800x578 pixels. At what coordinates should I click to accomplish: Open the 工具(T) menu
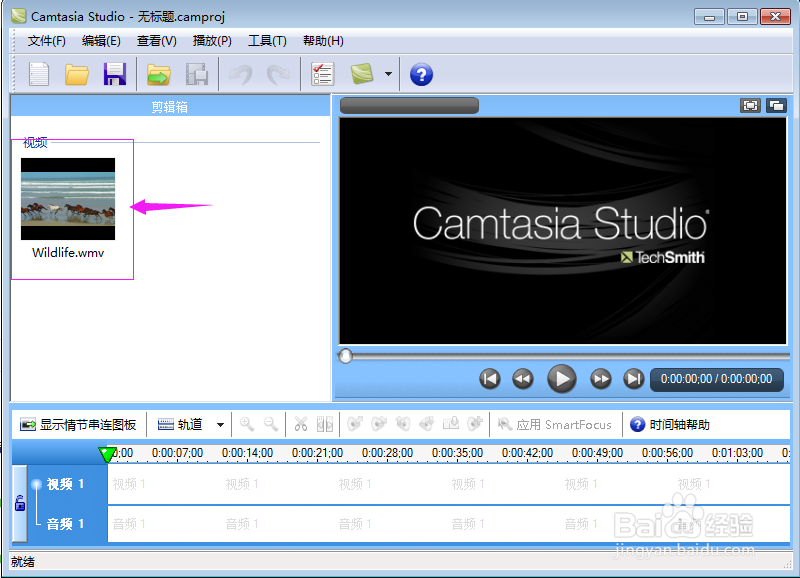coord(267,41)
